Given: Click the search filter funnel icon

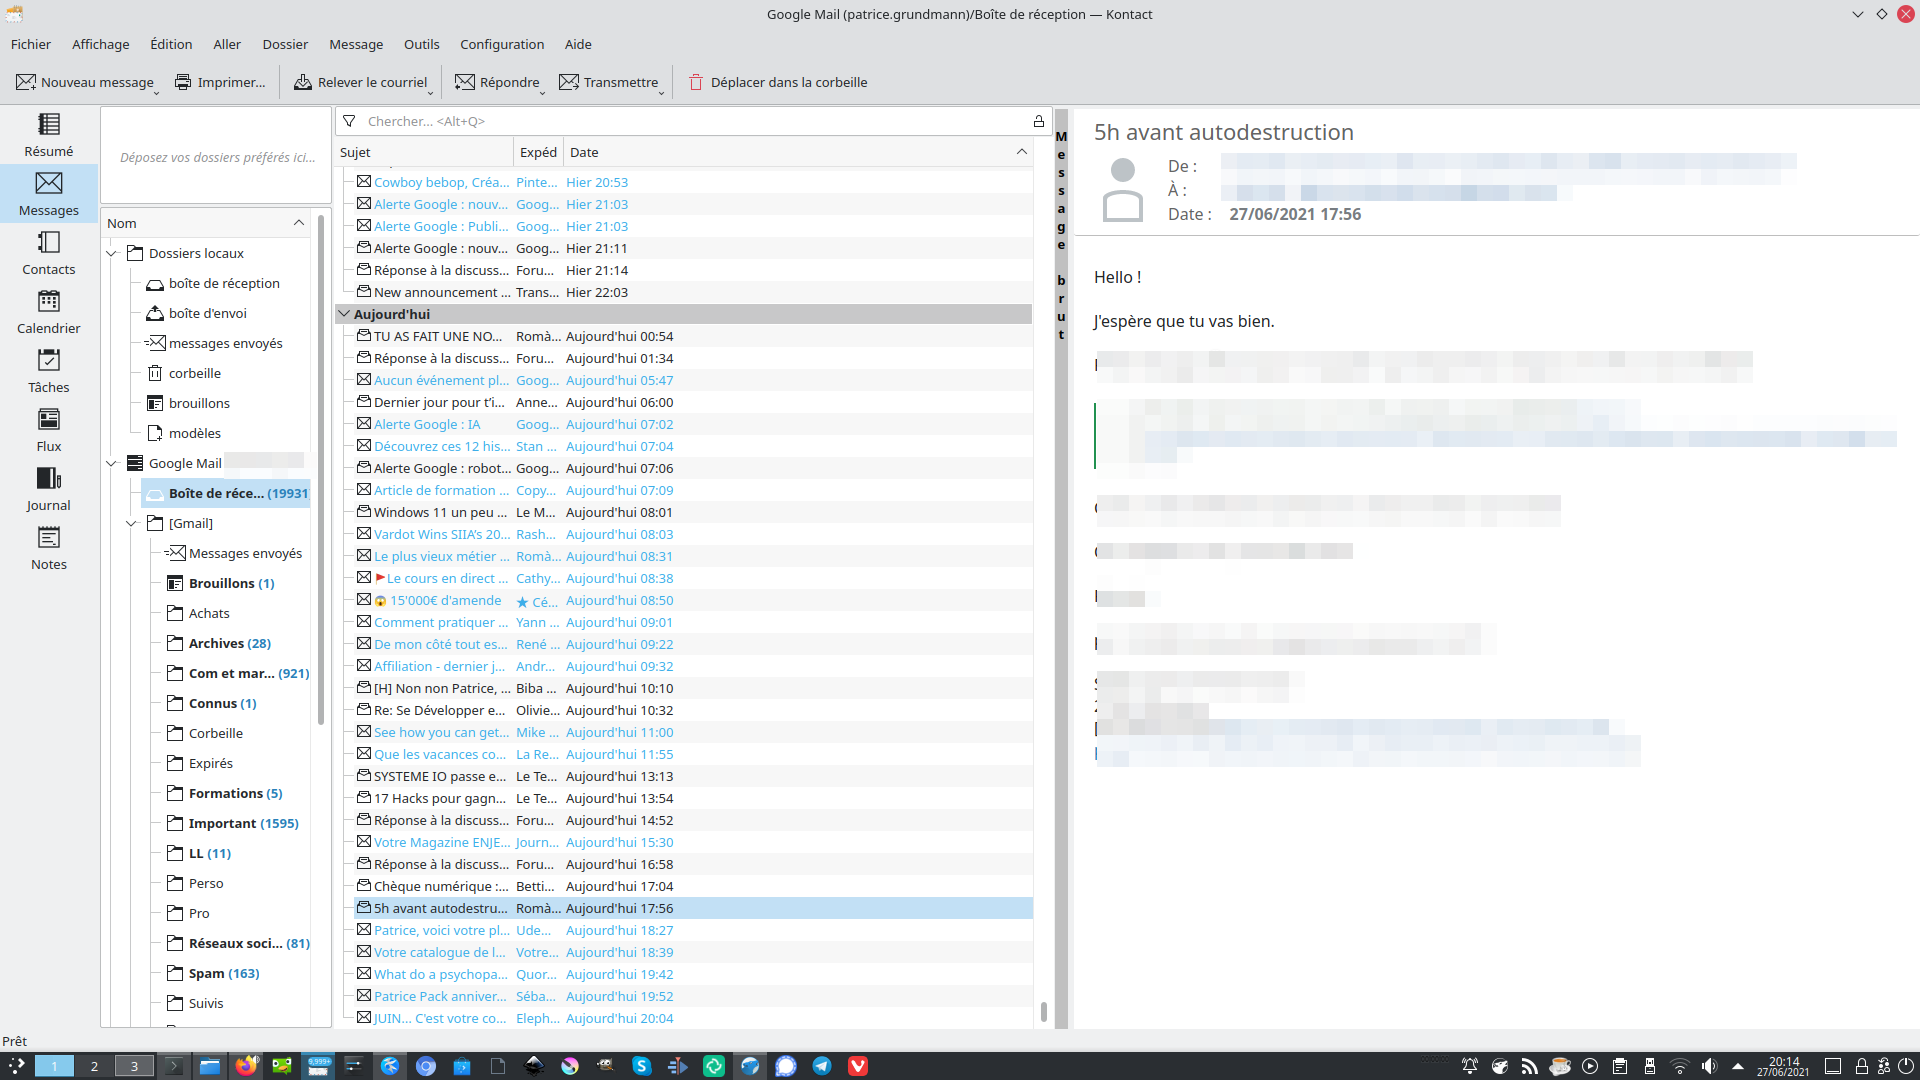Looking at the screenshot, I should tap(349, 121).
